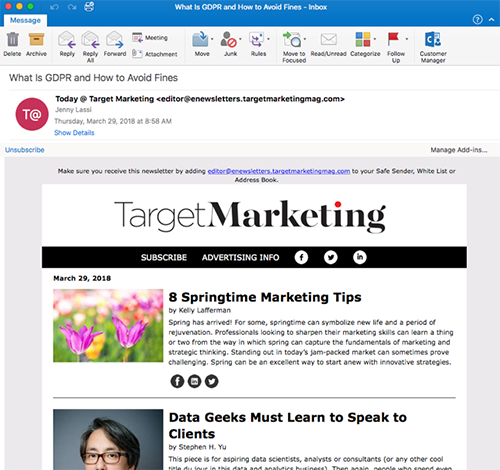Click Move to Focused icon
Screen dimensions: 500x470
(292, 39)
